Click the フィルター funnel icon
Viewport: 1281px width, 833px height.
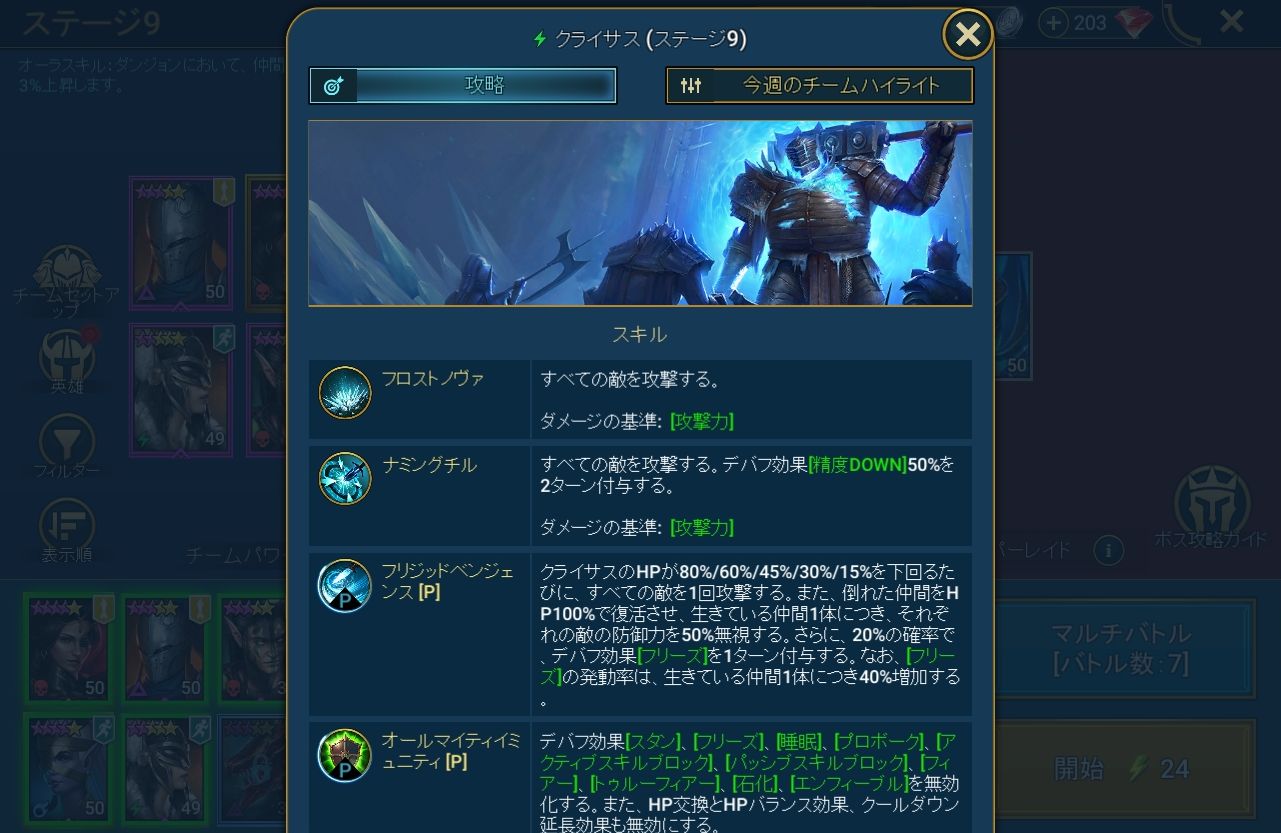pyautogui.click(x=67, y=440)
